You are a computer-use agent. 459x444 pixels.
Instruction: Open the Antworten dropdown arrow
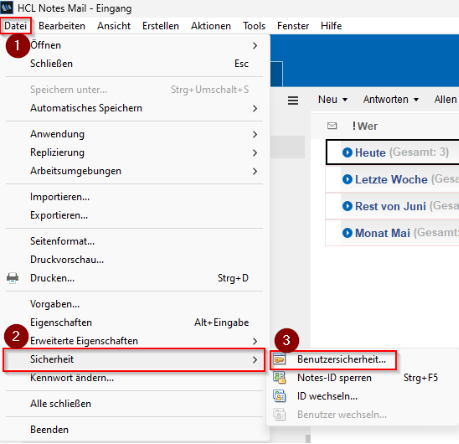click(416, 100)
